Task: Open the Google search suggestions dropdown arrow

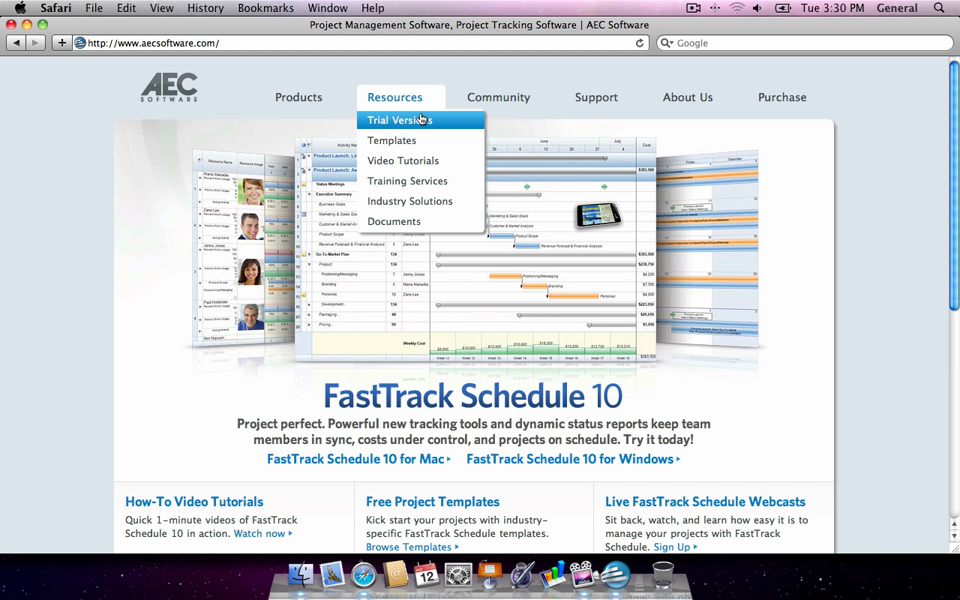Action: click(666, 43)
